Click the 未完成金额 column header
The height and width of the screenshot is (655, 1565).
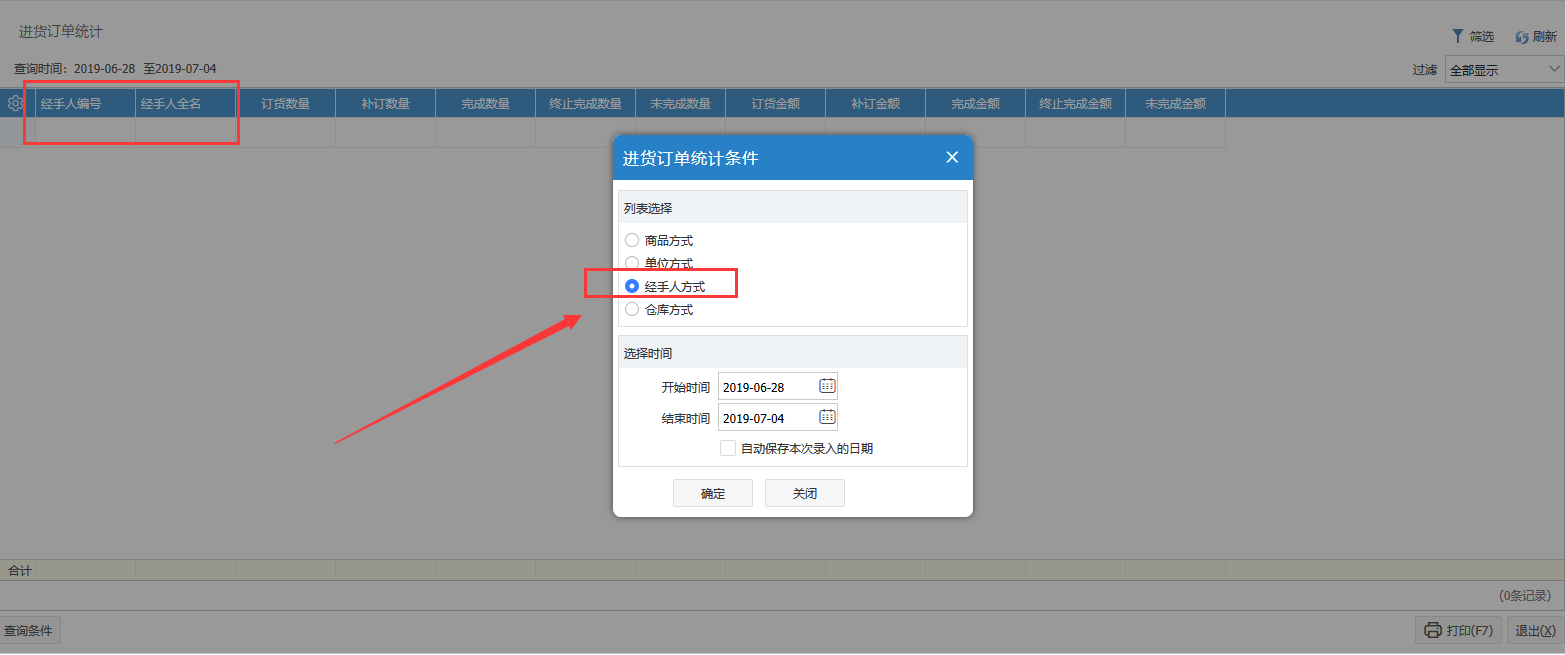1175,103
